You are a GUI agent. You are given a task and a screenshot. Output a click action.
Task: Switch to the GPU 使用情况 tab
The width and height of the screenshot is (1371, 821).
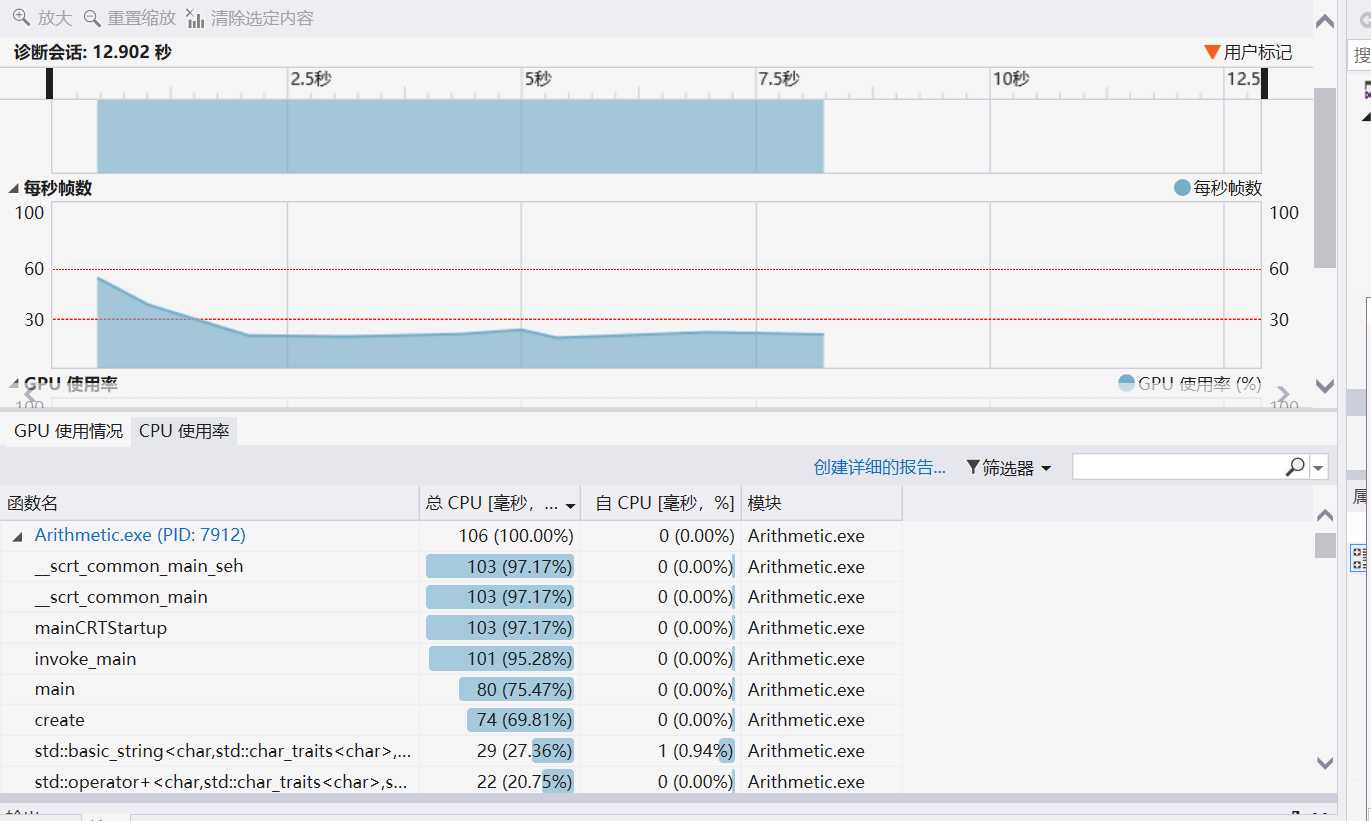click(x=68, y=431)
